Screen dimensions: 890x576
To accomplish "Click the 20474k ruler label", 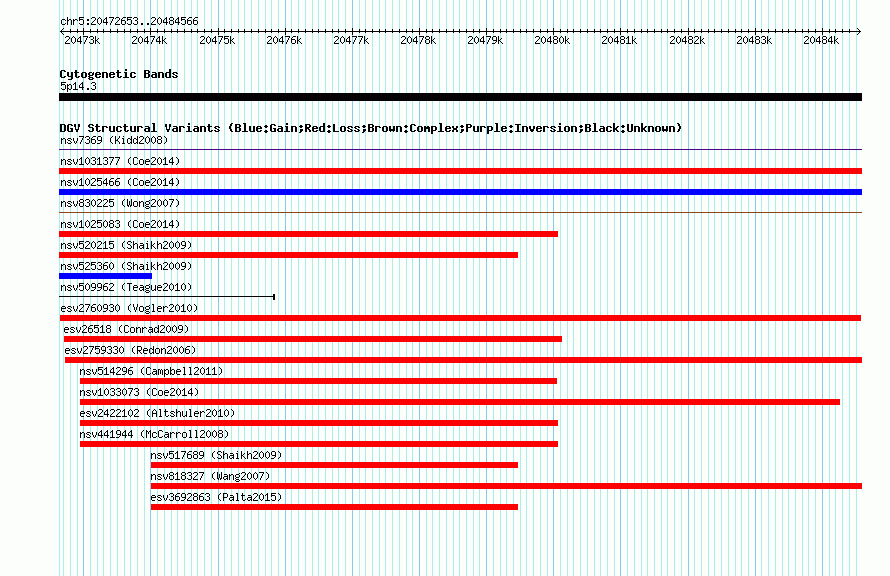I will [x=149, y=40].
